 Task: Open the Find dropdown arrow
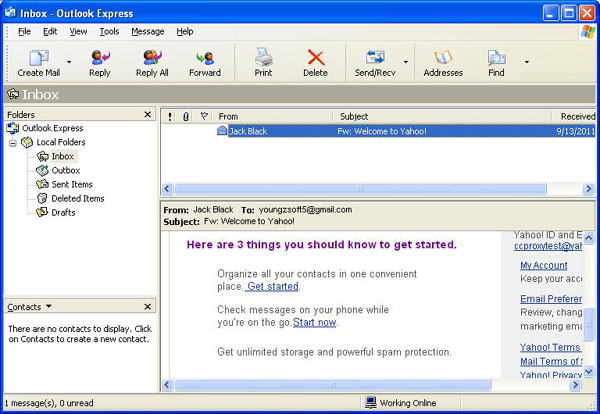point(527,62)
